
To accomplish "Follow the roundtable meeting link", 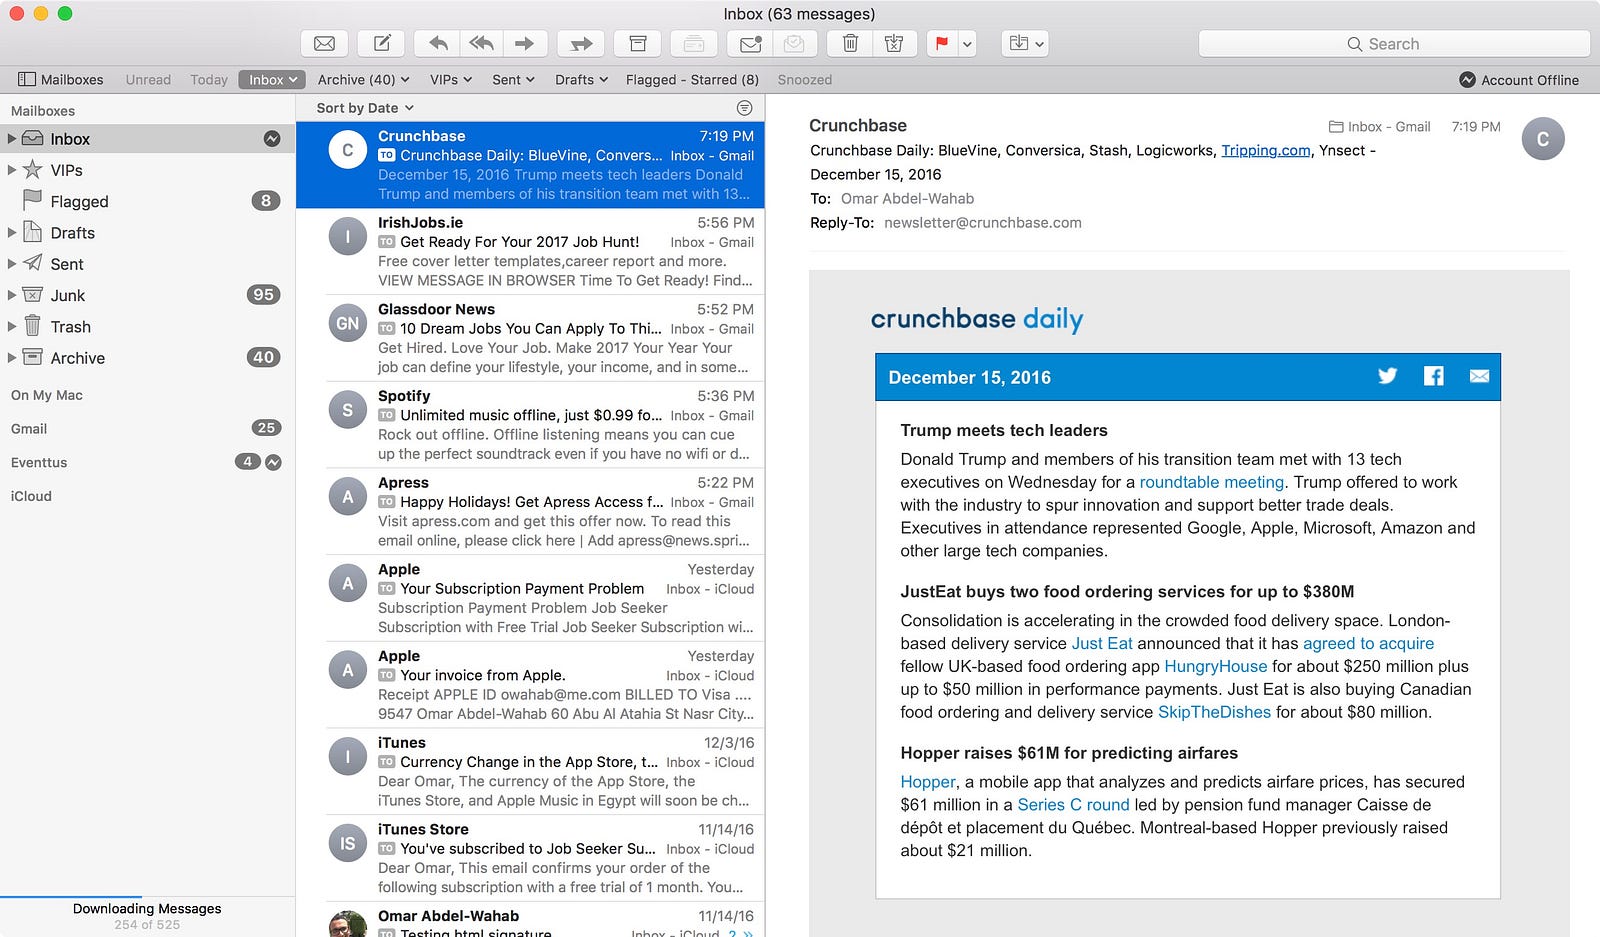I will 1212,482.
